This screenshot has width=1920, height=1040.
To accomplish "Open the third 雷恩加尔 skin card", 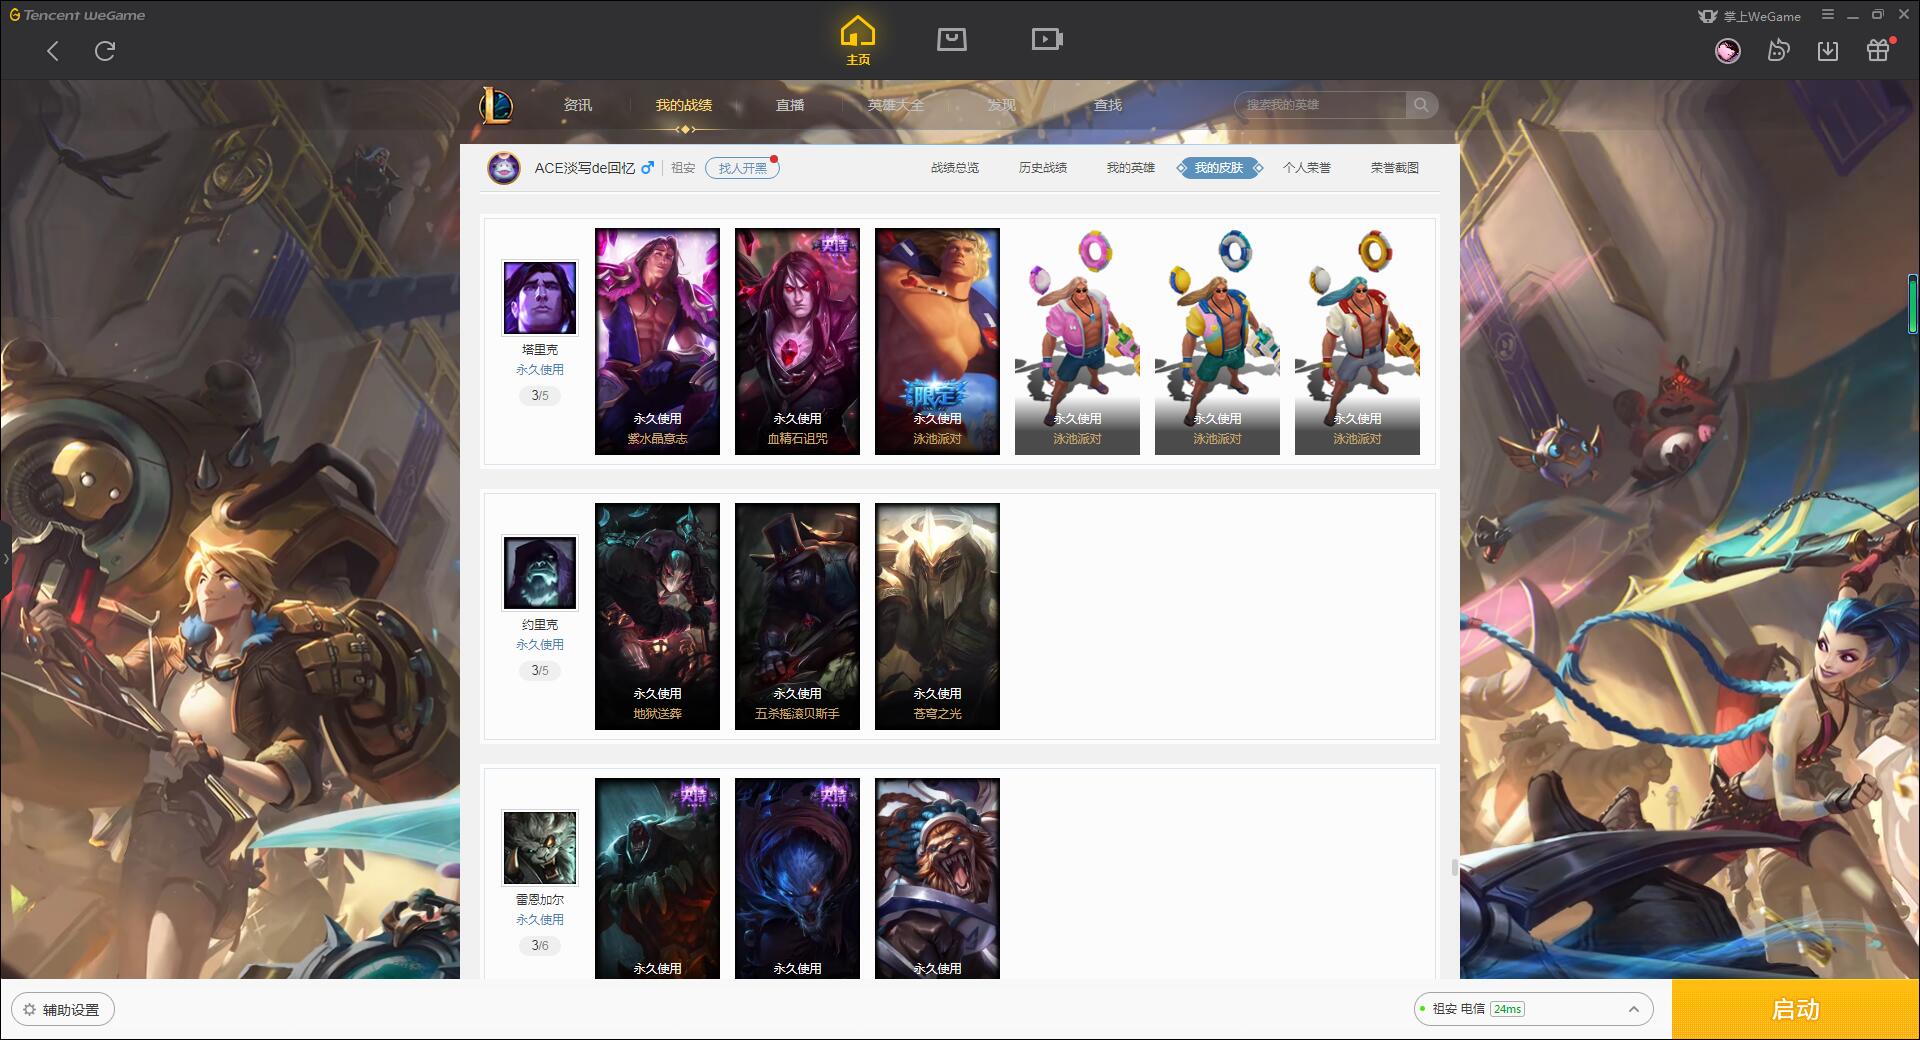I will point(937,878).
